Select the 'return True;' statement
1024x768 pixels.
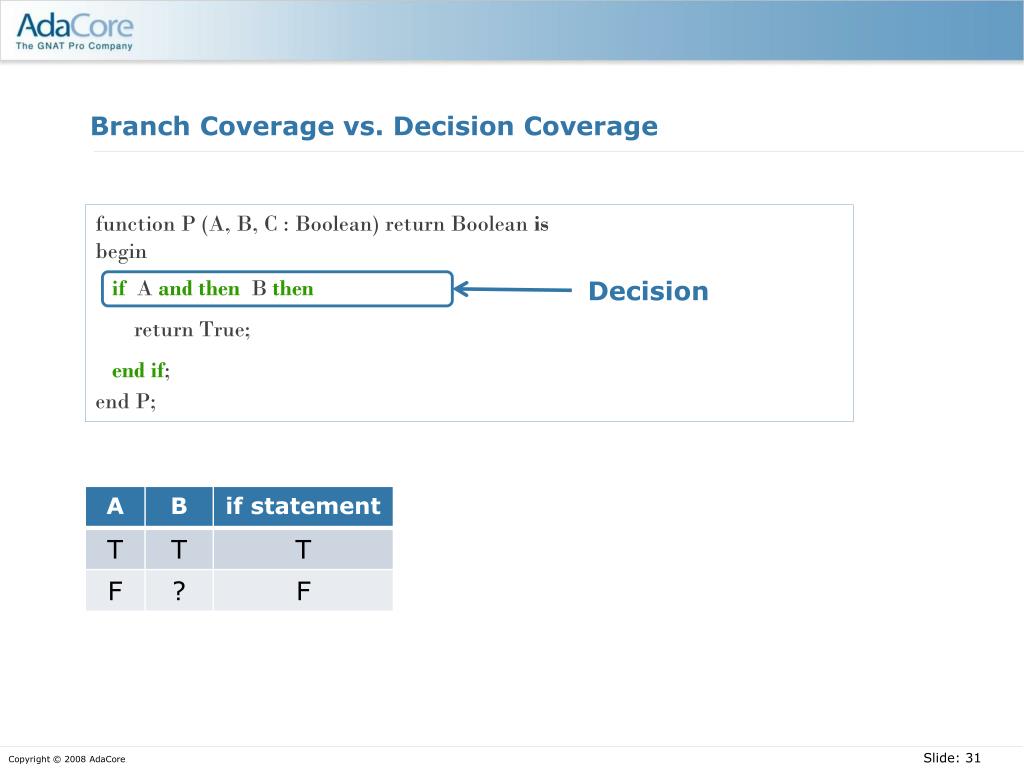192,329
